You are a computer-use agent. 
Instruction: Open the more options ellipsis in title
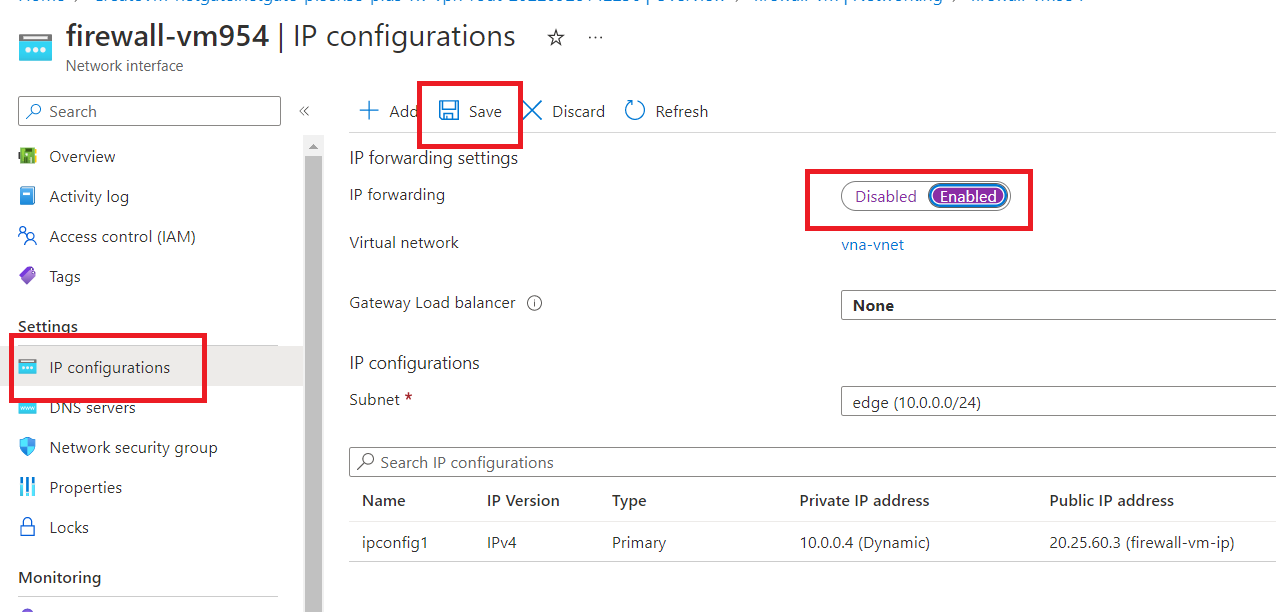pos(595,38)
